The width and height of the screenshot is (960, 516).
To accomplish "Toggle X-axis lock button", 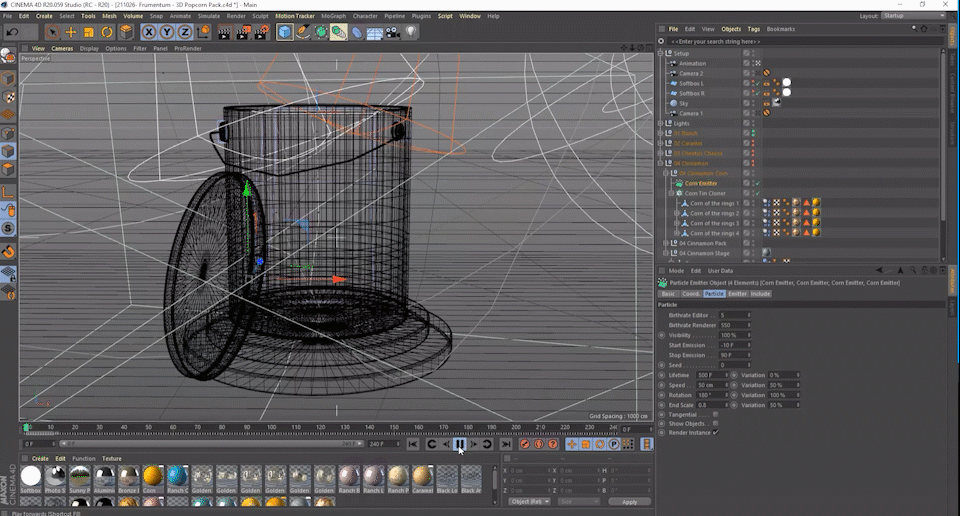I will pyautogui.click(x=149, y=33).
